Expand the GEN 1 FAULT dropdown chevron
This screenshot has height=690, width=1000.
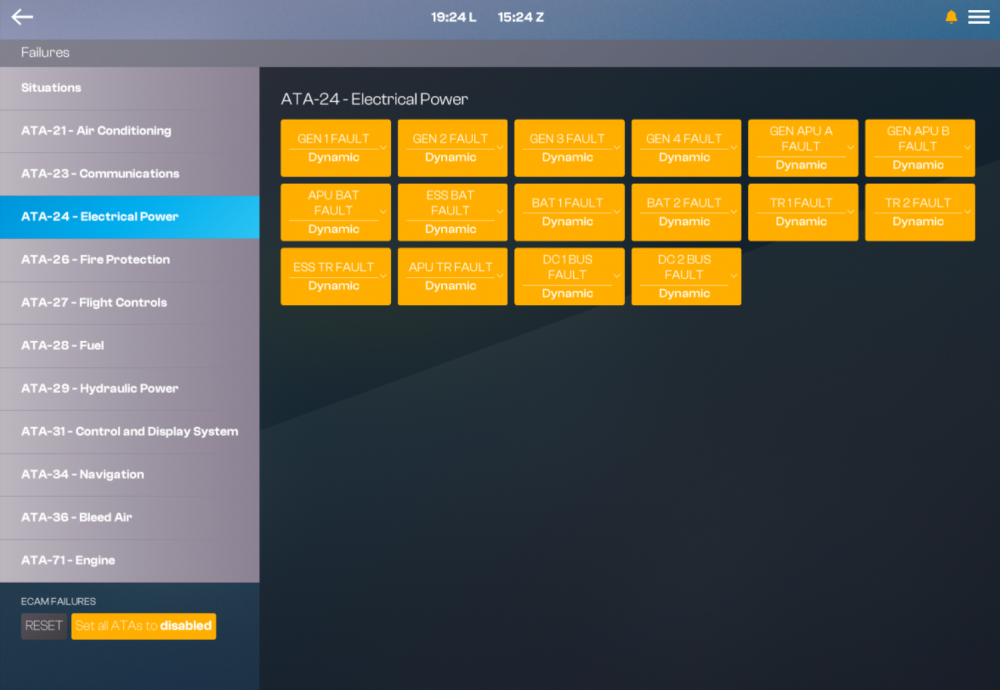tap(383, 148)
